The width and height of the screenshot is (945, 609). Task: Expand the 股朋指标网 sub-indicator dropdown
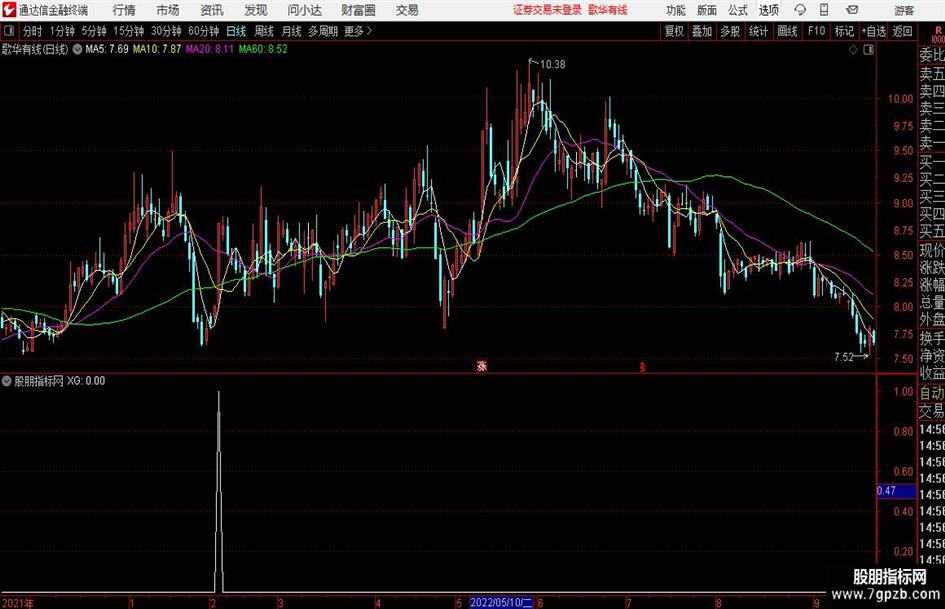(7, 381)
